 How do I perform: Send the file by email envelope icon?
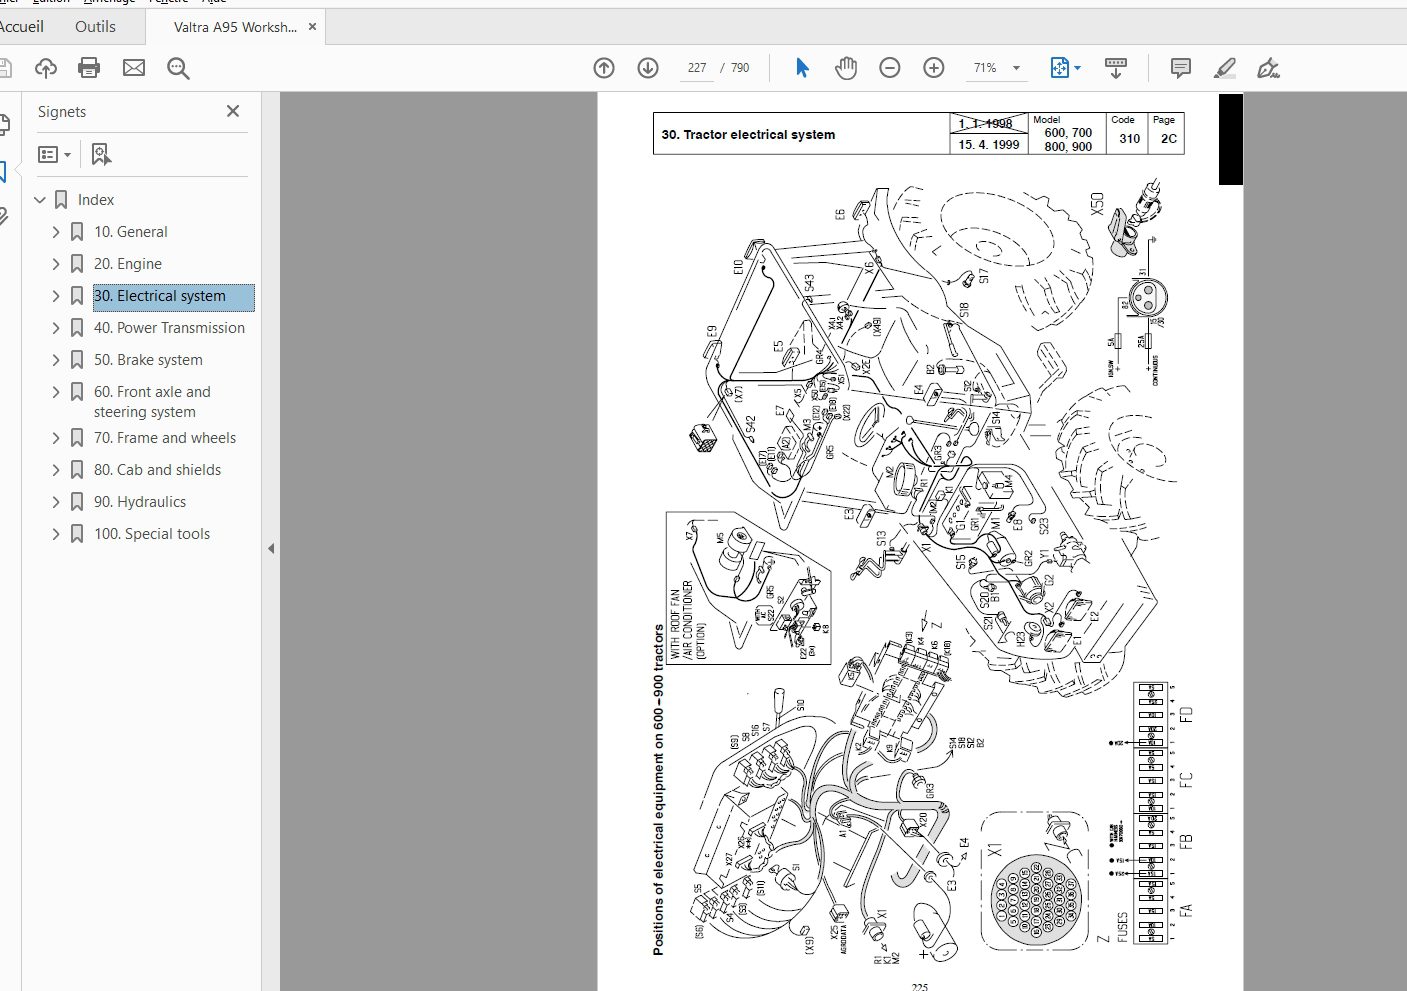[x=134, y=68]
